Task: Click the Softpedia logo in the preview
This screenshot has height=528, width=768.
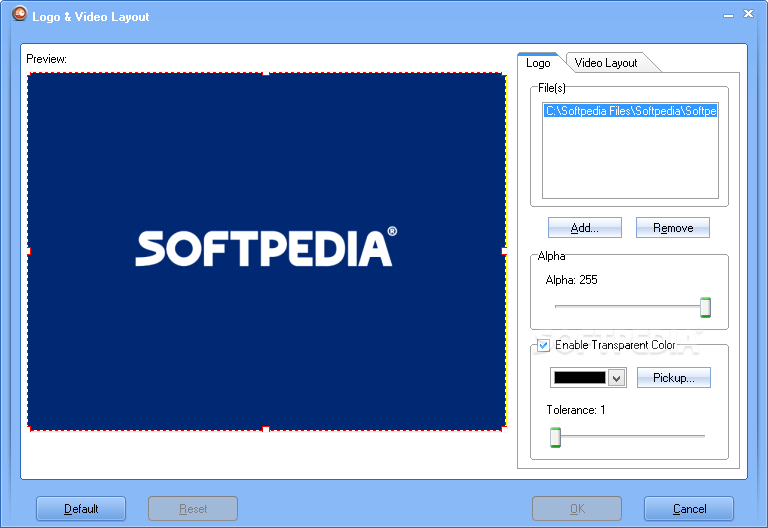Action: coord(266,248)
